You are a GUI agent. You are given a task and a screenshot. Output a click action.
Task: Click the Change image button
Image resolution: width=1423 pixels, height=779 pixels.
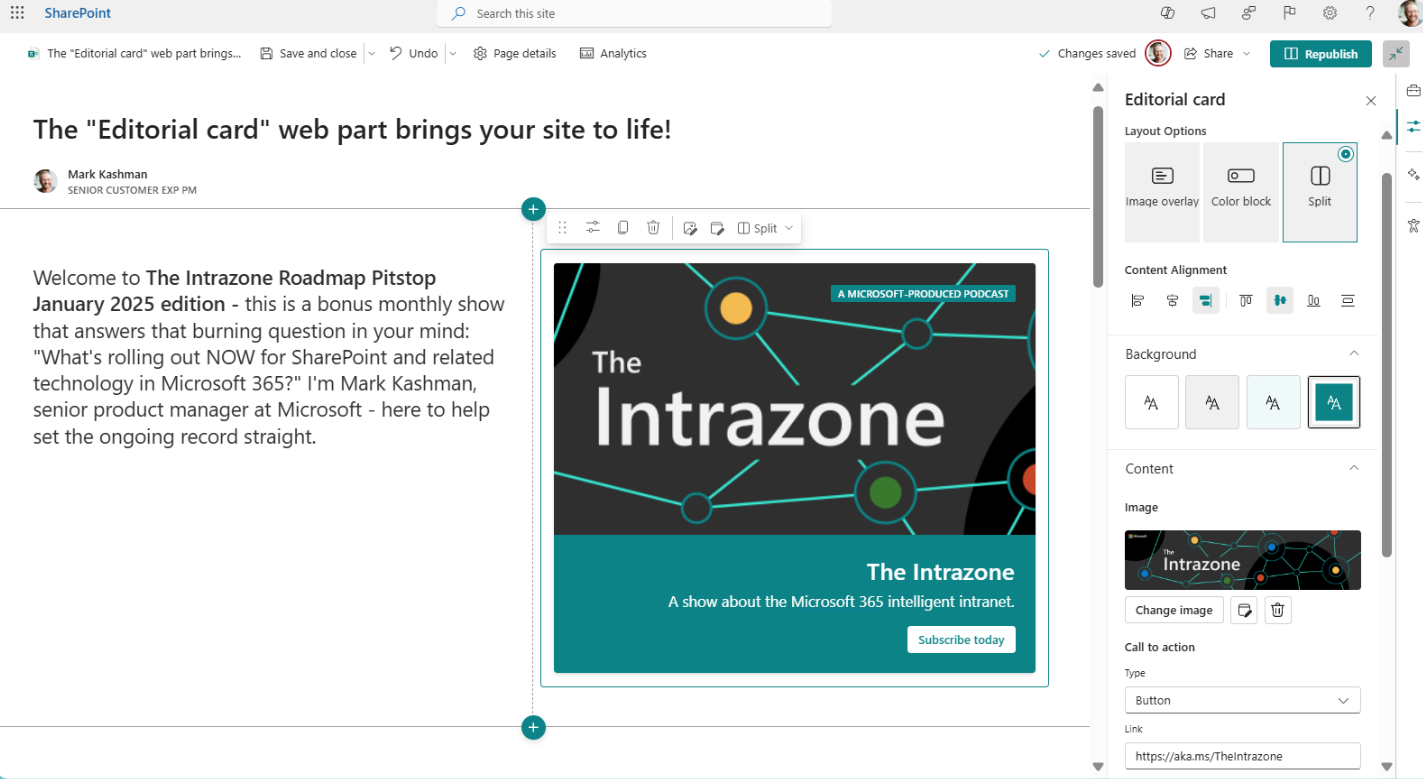pos(1174,610)
